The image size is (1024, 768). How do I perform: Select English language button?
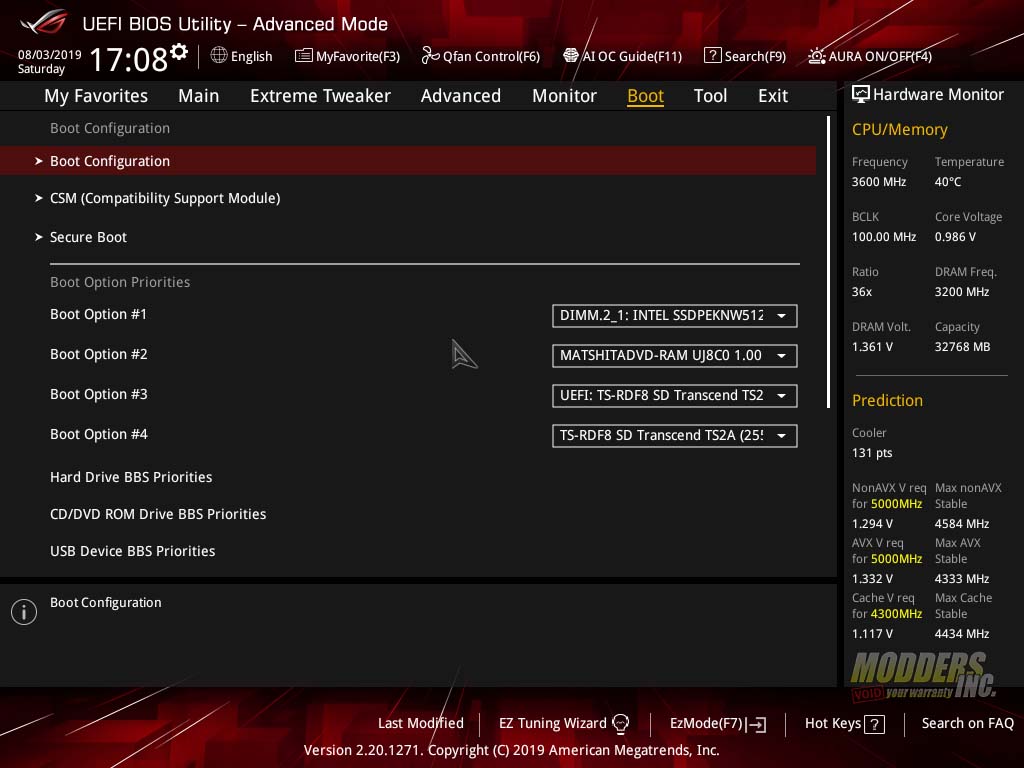pos(242,56)
